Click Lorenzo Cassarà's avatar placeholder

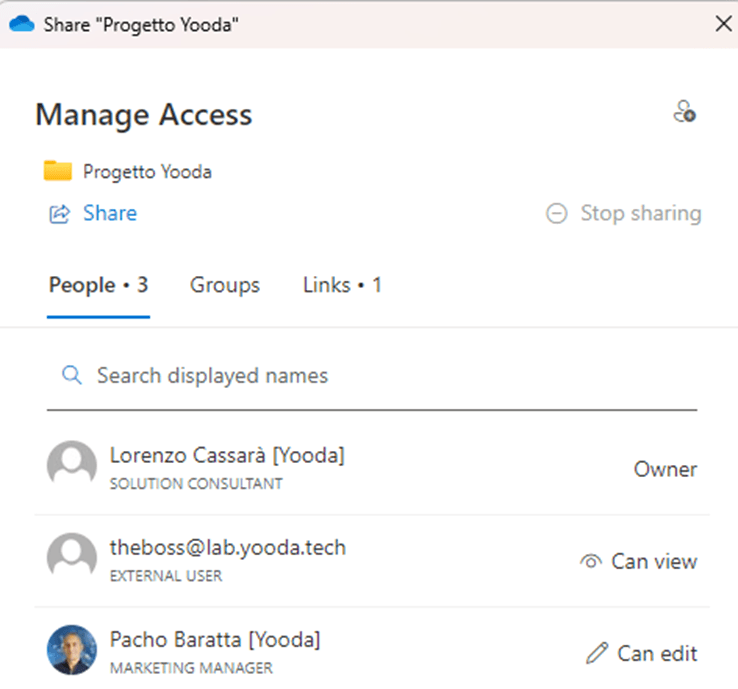72,465
